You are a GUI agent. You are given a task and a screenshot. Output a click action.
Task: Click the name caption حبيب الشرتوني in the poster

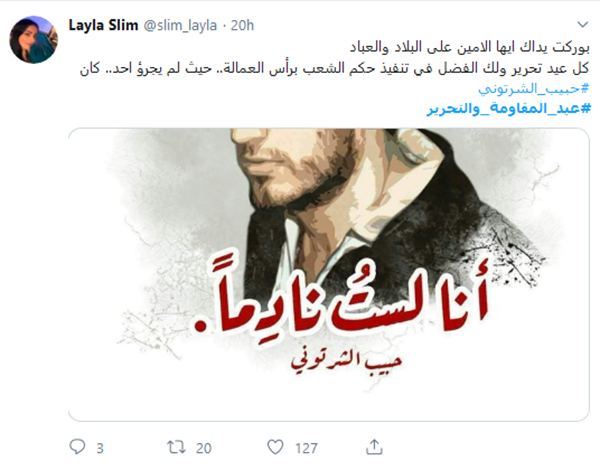click(346, 362)
